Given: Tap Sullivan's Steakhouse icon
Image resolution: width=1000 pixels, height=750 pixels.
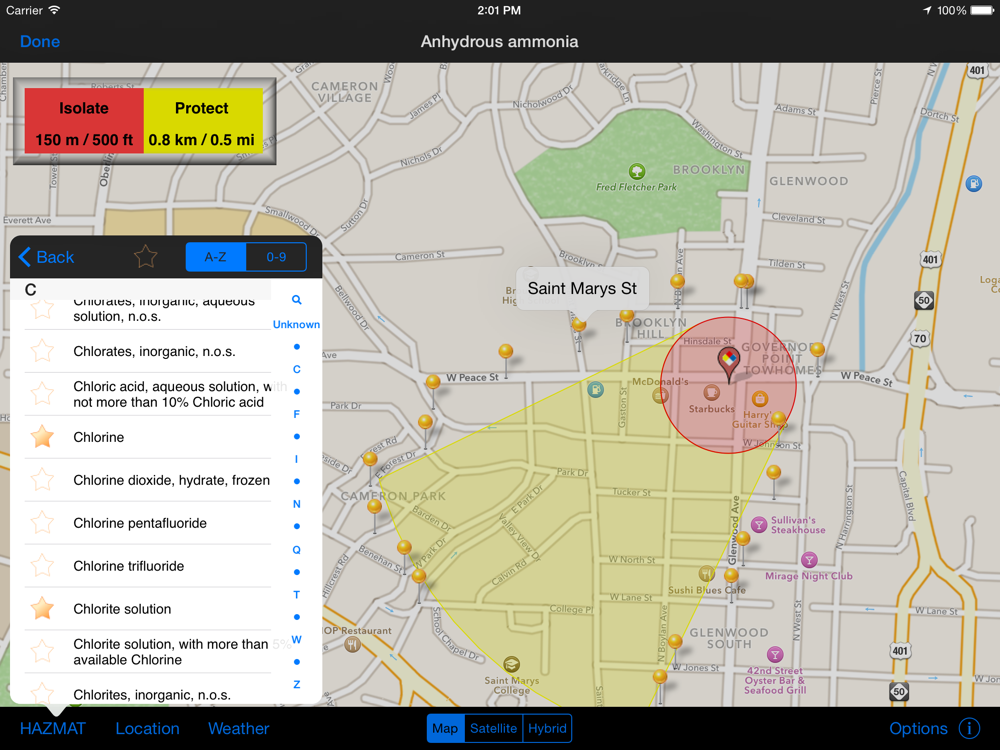Looking at the screenshot, I should tap(758, 525).
